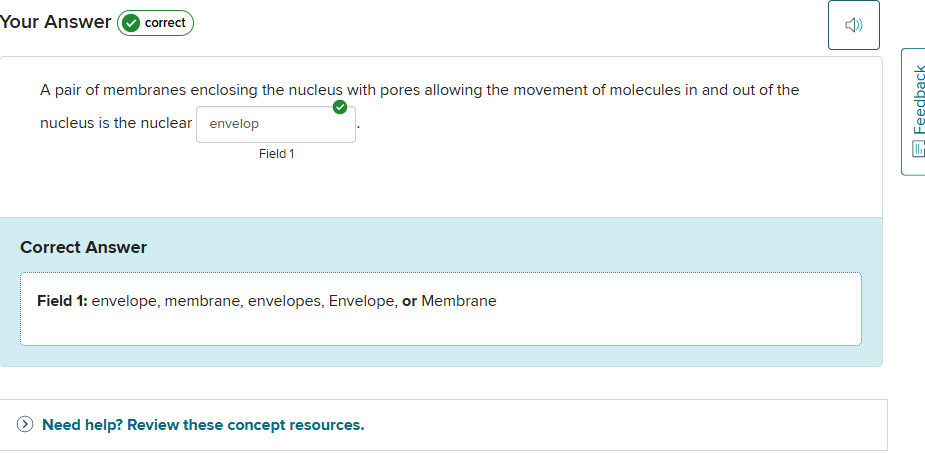Click the circled chevron beside "Need help?"

coord(26,425)
